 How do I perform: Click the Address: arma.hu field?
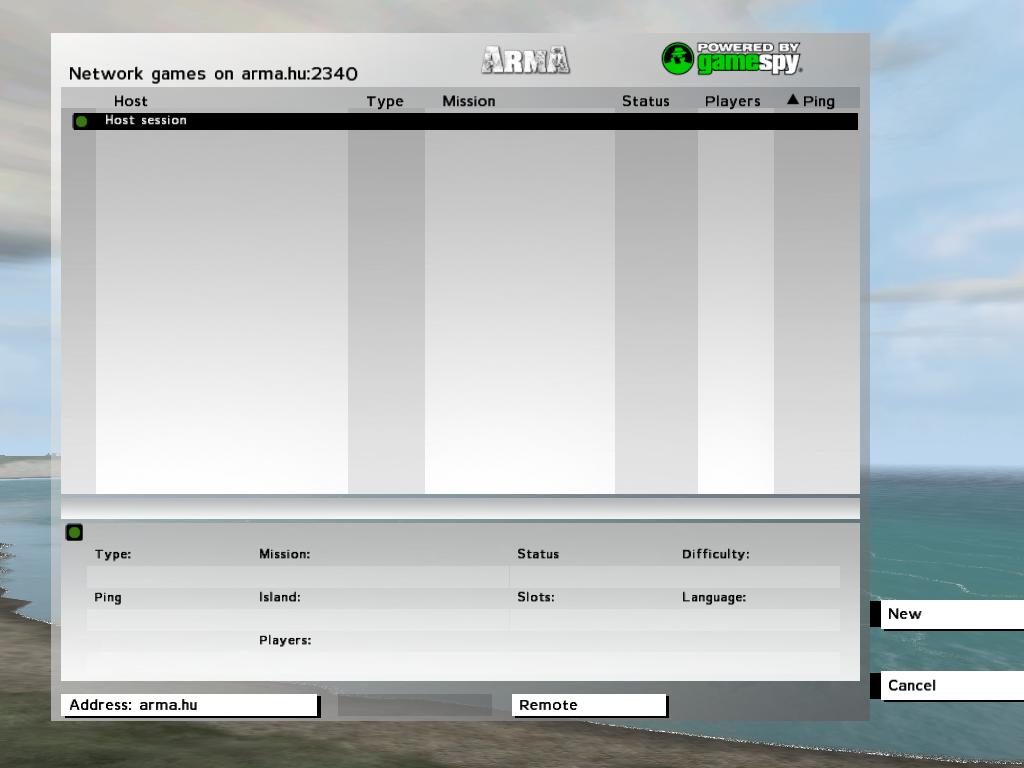click(x=189, y=705)
